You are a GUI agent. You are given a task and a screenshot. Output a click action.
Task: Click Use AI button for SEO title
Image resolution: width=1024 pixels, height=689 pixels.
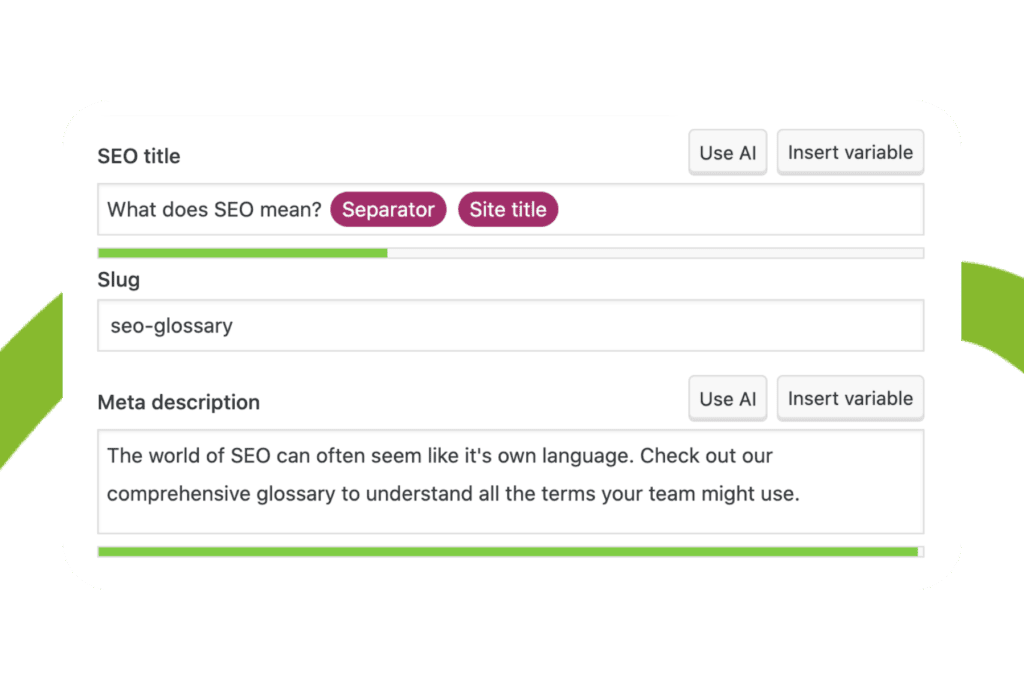pos(728,153)
